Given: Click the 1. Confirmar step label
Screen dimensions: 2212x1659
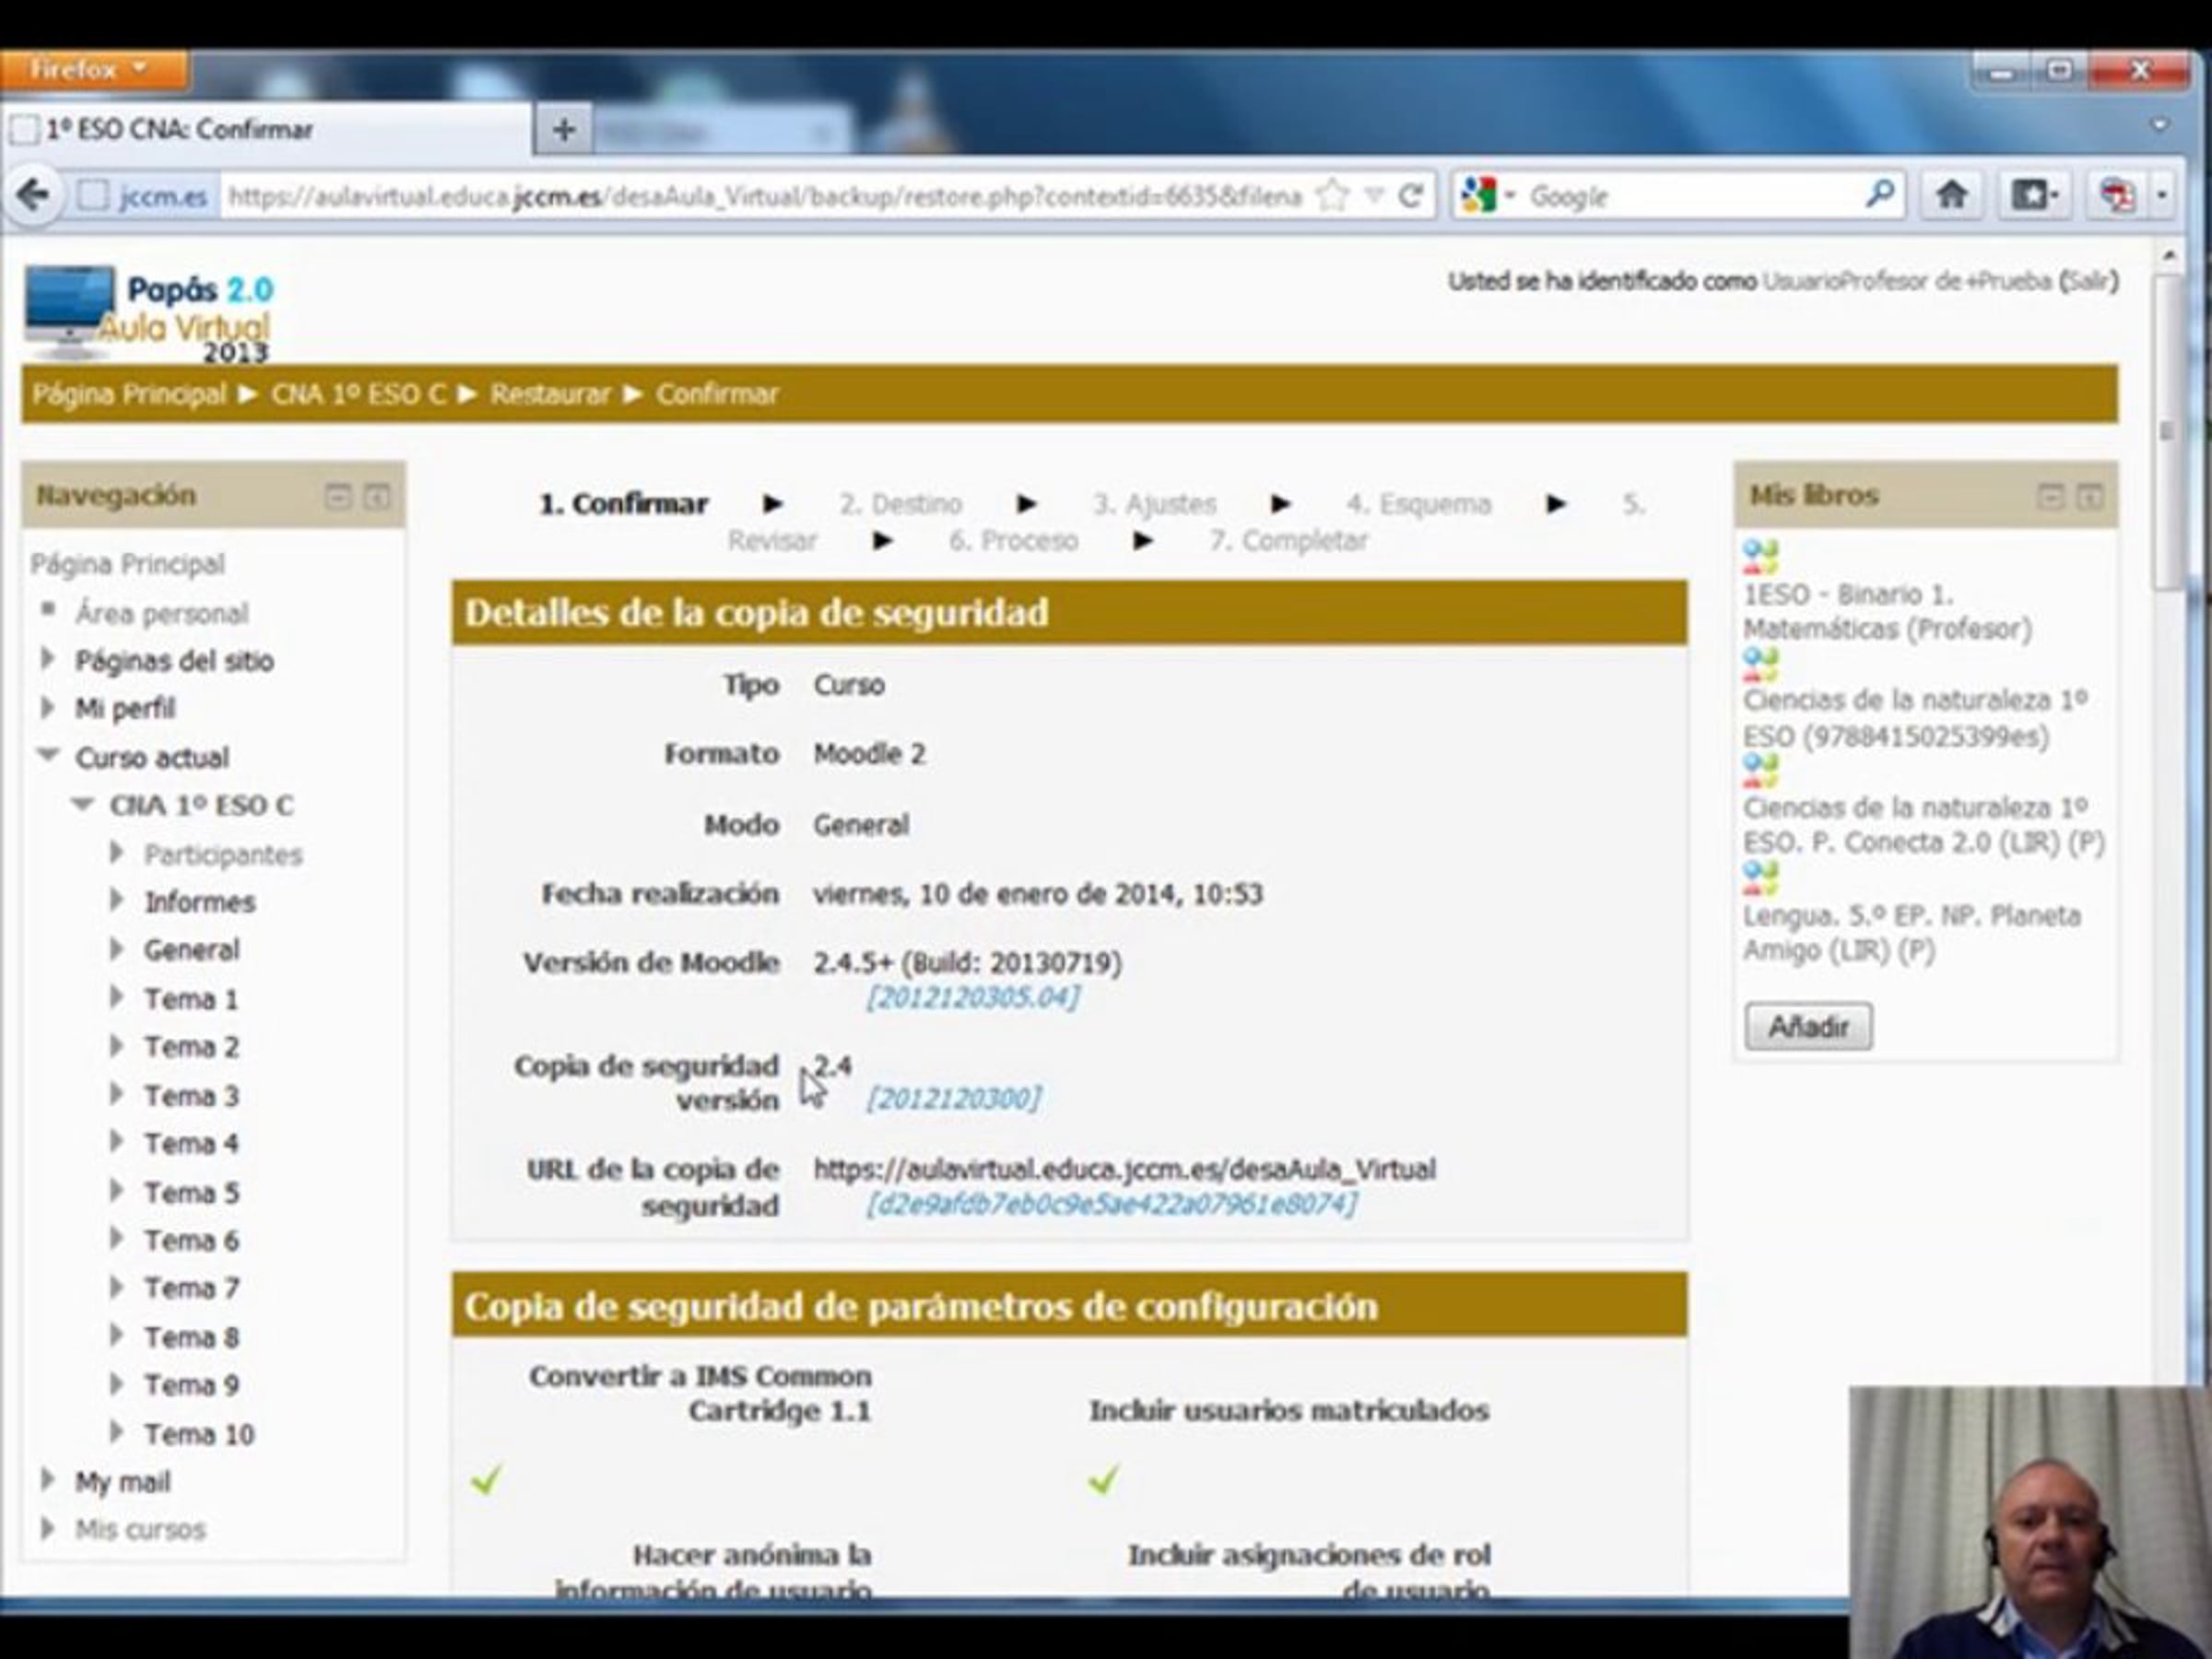Looking at the screenshot, I should pyautogui.click(x=624, y=503).
